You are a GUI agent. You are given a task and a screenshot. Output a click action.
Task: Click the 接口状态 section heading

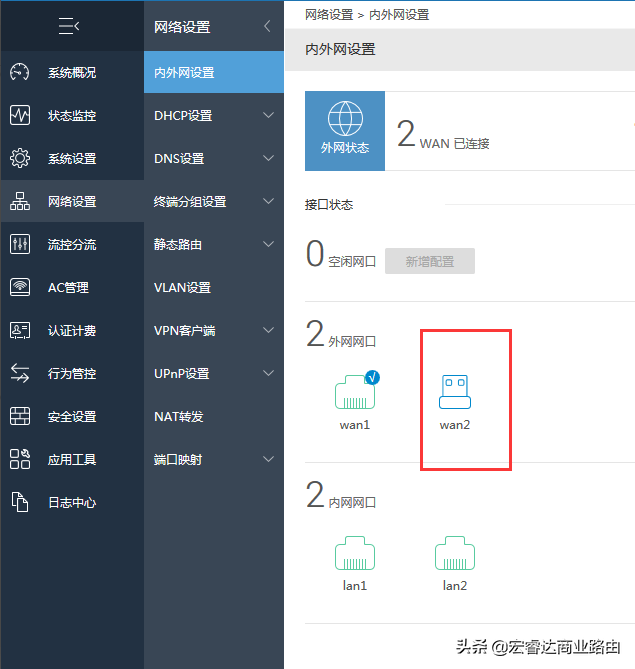coord(329,205)
